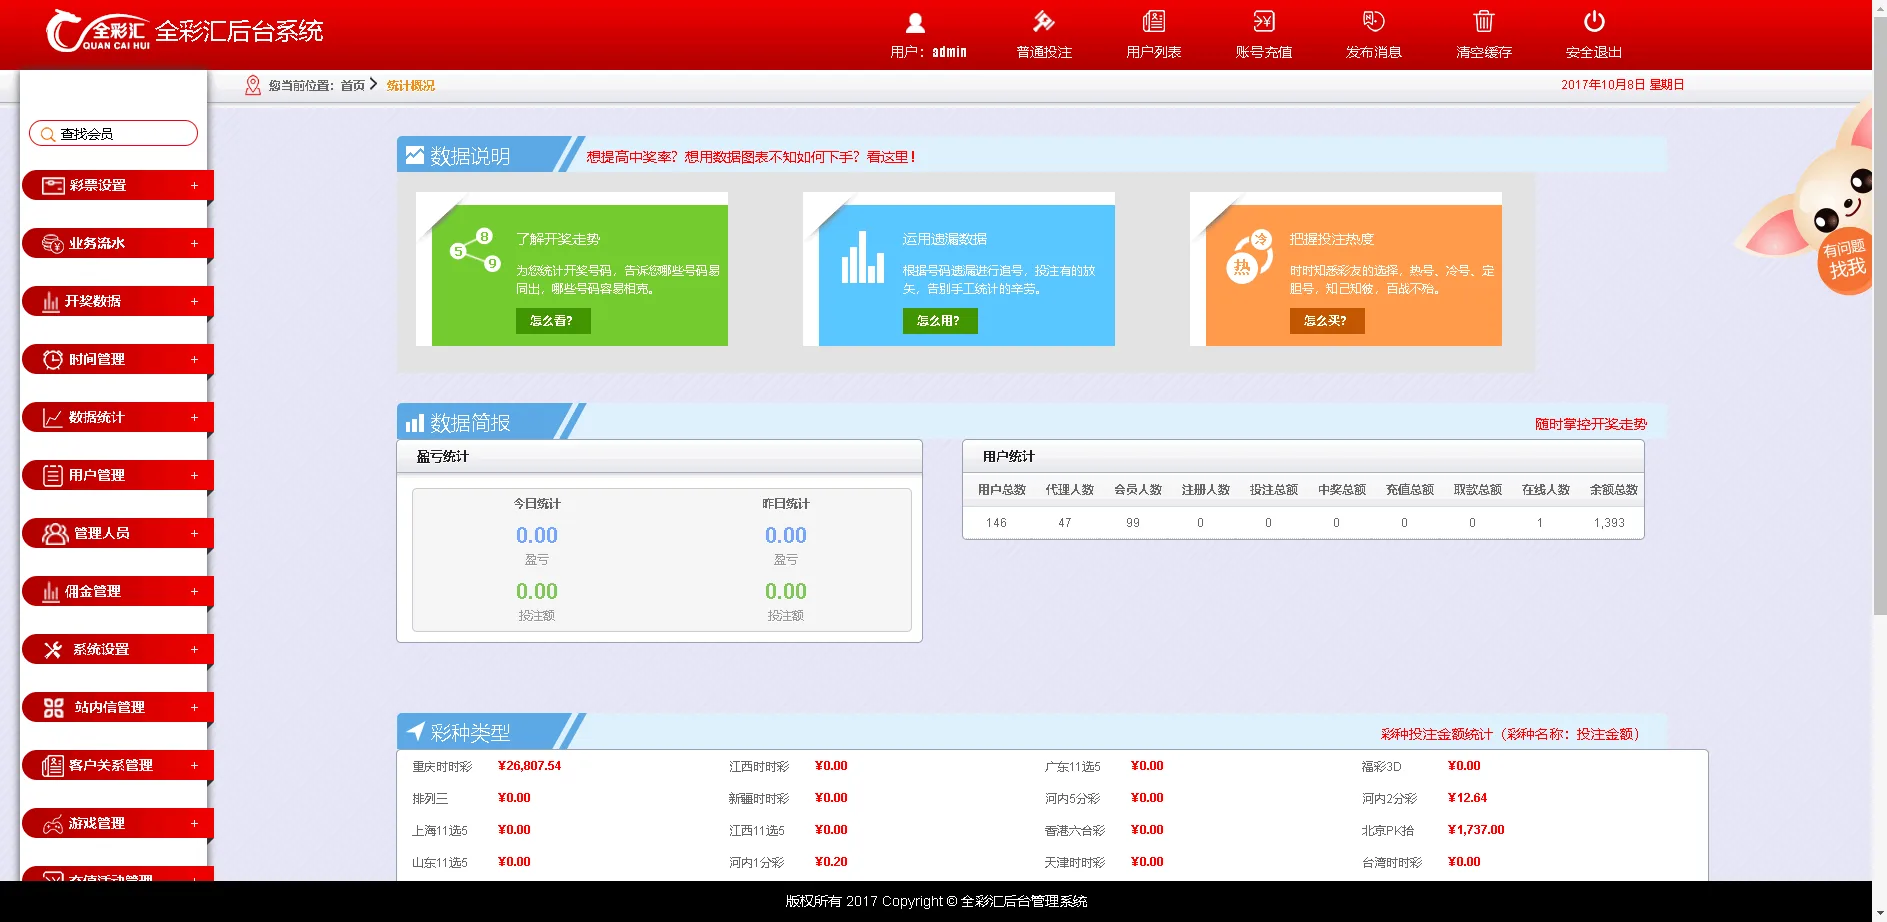Viewport: 1887px width, 922px height.
Task: Click the 客户关系管理 document icon
Action: [53, 765]
